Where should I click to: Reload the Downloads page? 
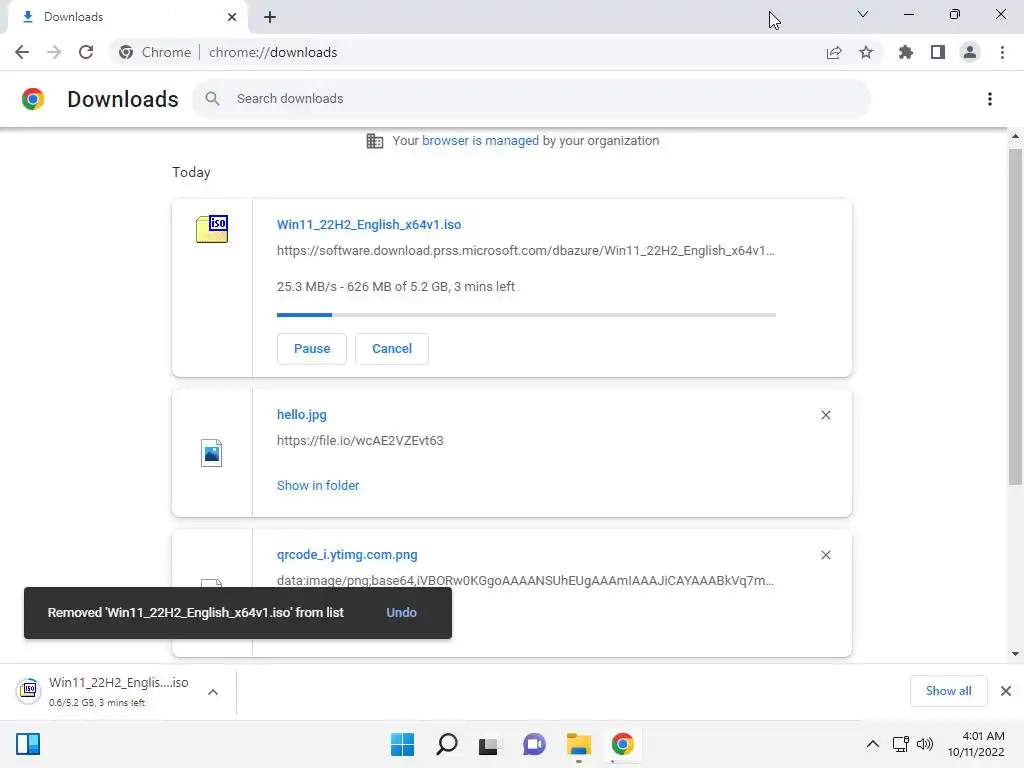(86, 52)
